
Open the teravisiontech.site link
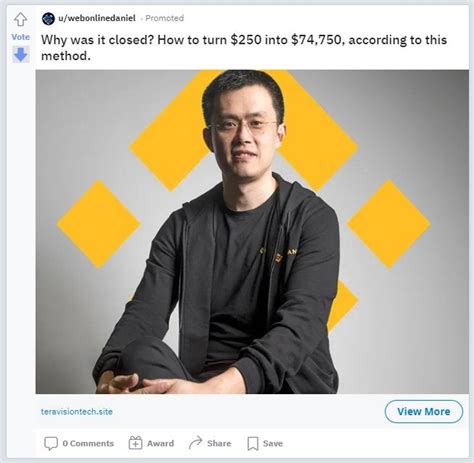[77, 411]
